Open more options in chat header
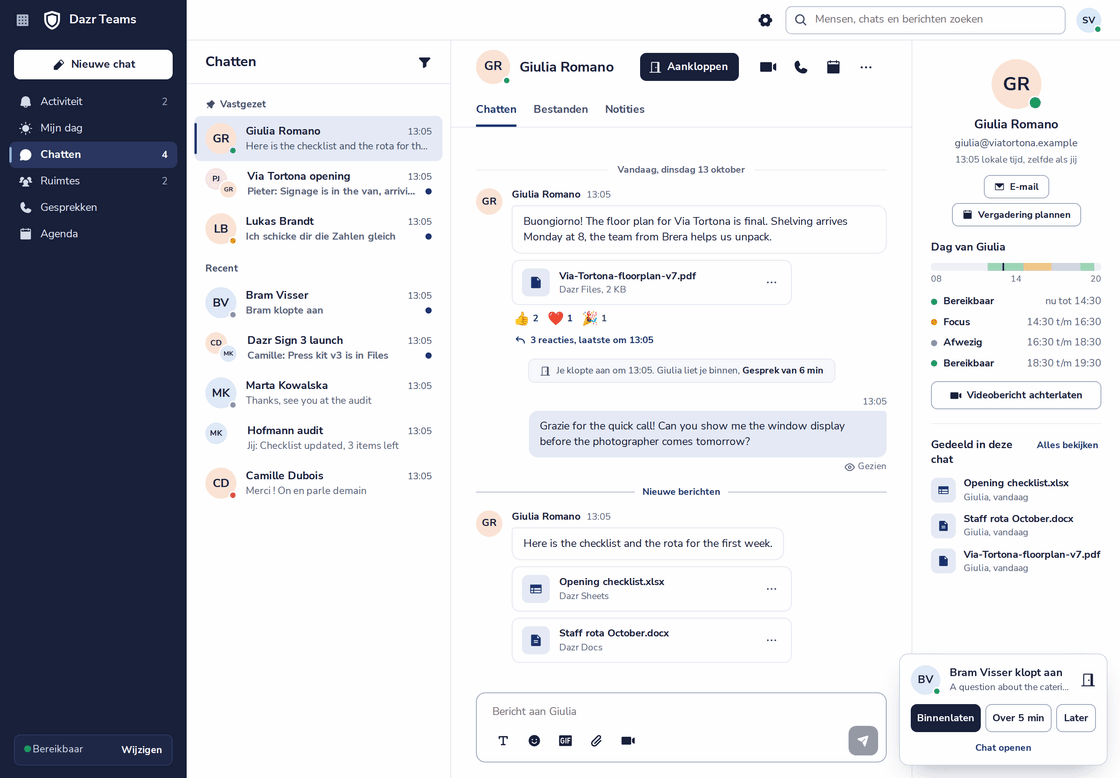Image resolution: width=1120 pixels, height=778 pixels. (x=866, y=67)
